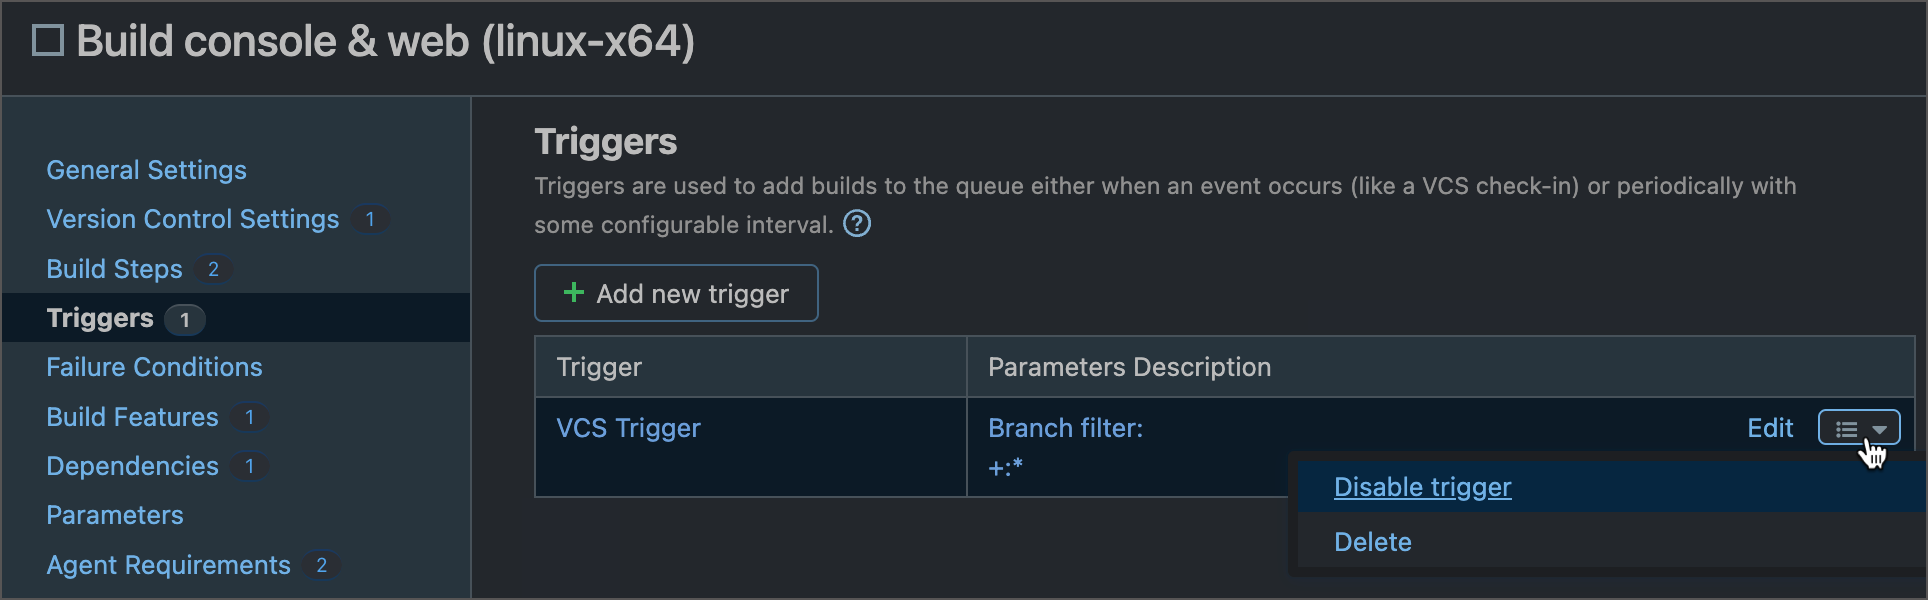Click the badge counter next to Agent Requirements

[x=321, y=565]
